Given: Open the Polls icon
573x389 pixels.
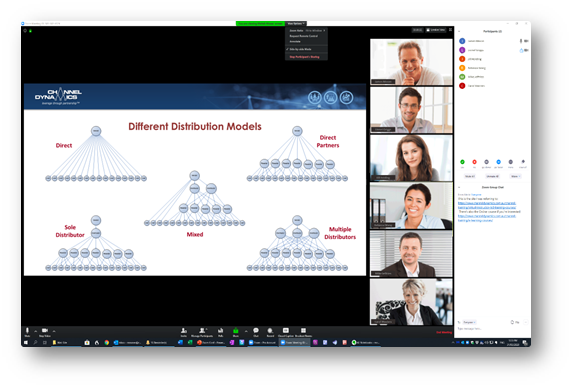Looking at the screenshot, I should tap(220, 332).
